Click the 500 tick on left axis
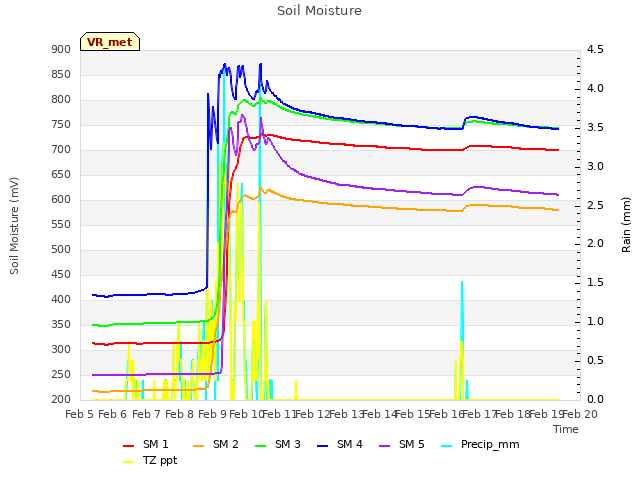Viewport: 640px width, 480px height. (61, 250)
